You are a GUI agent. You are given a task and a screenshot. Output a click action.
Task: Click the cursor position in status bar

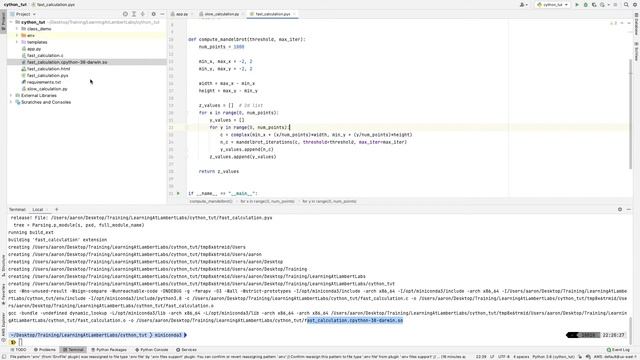pyautogui.click(x=480, y=357)
